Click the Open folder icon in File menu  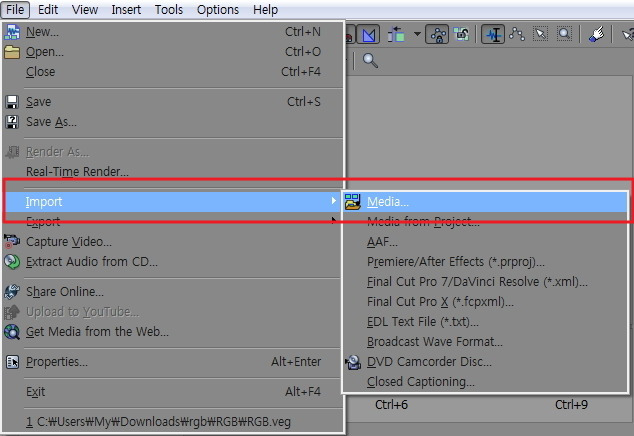tap(12, 52)
